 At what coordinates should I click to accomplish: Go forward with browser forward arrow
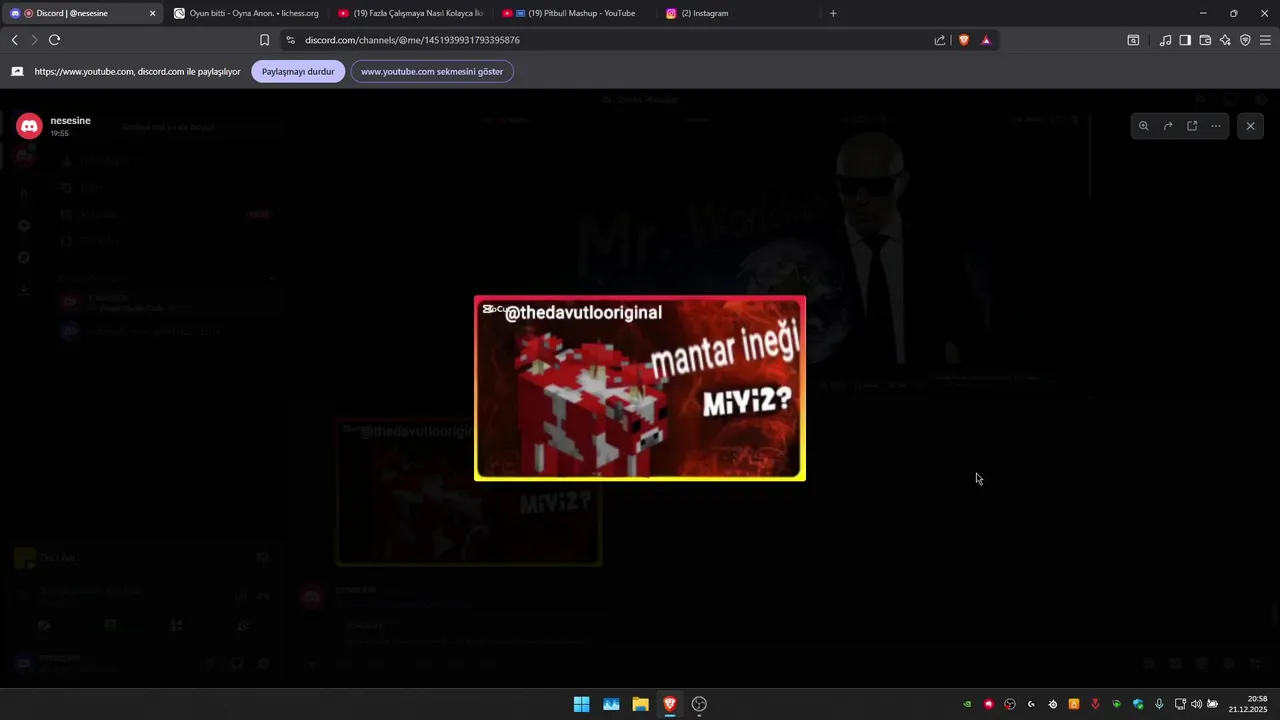pyautogui.click(x=34, y=40)
